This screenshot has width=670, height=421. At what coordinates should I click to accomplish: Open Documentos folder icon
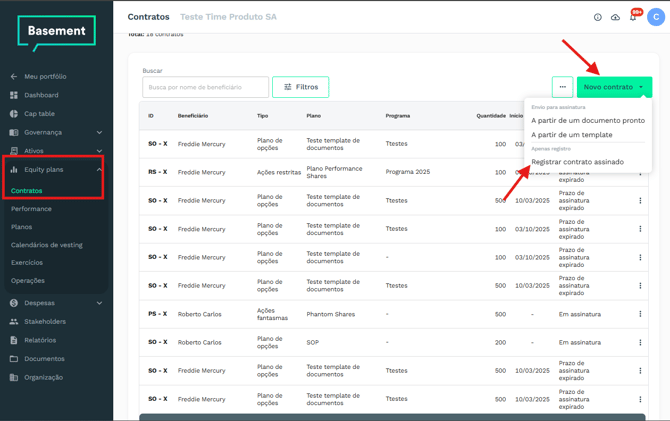[14, 359]
